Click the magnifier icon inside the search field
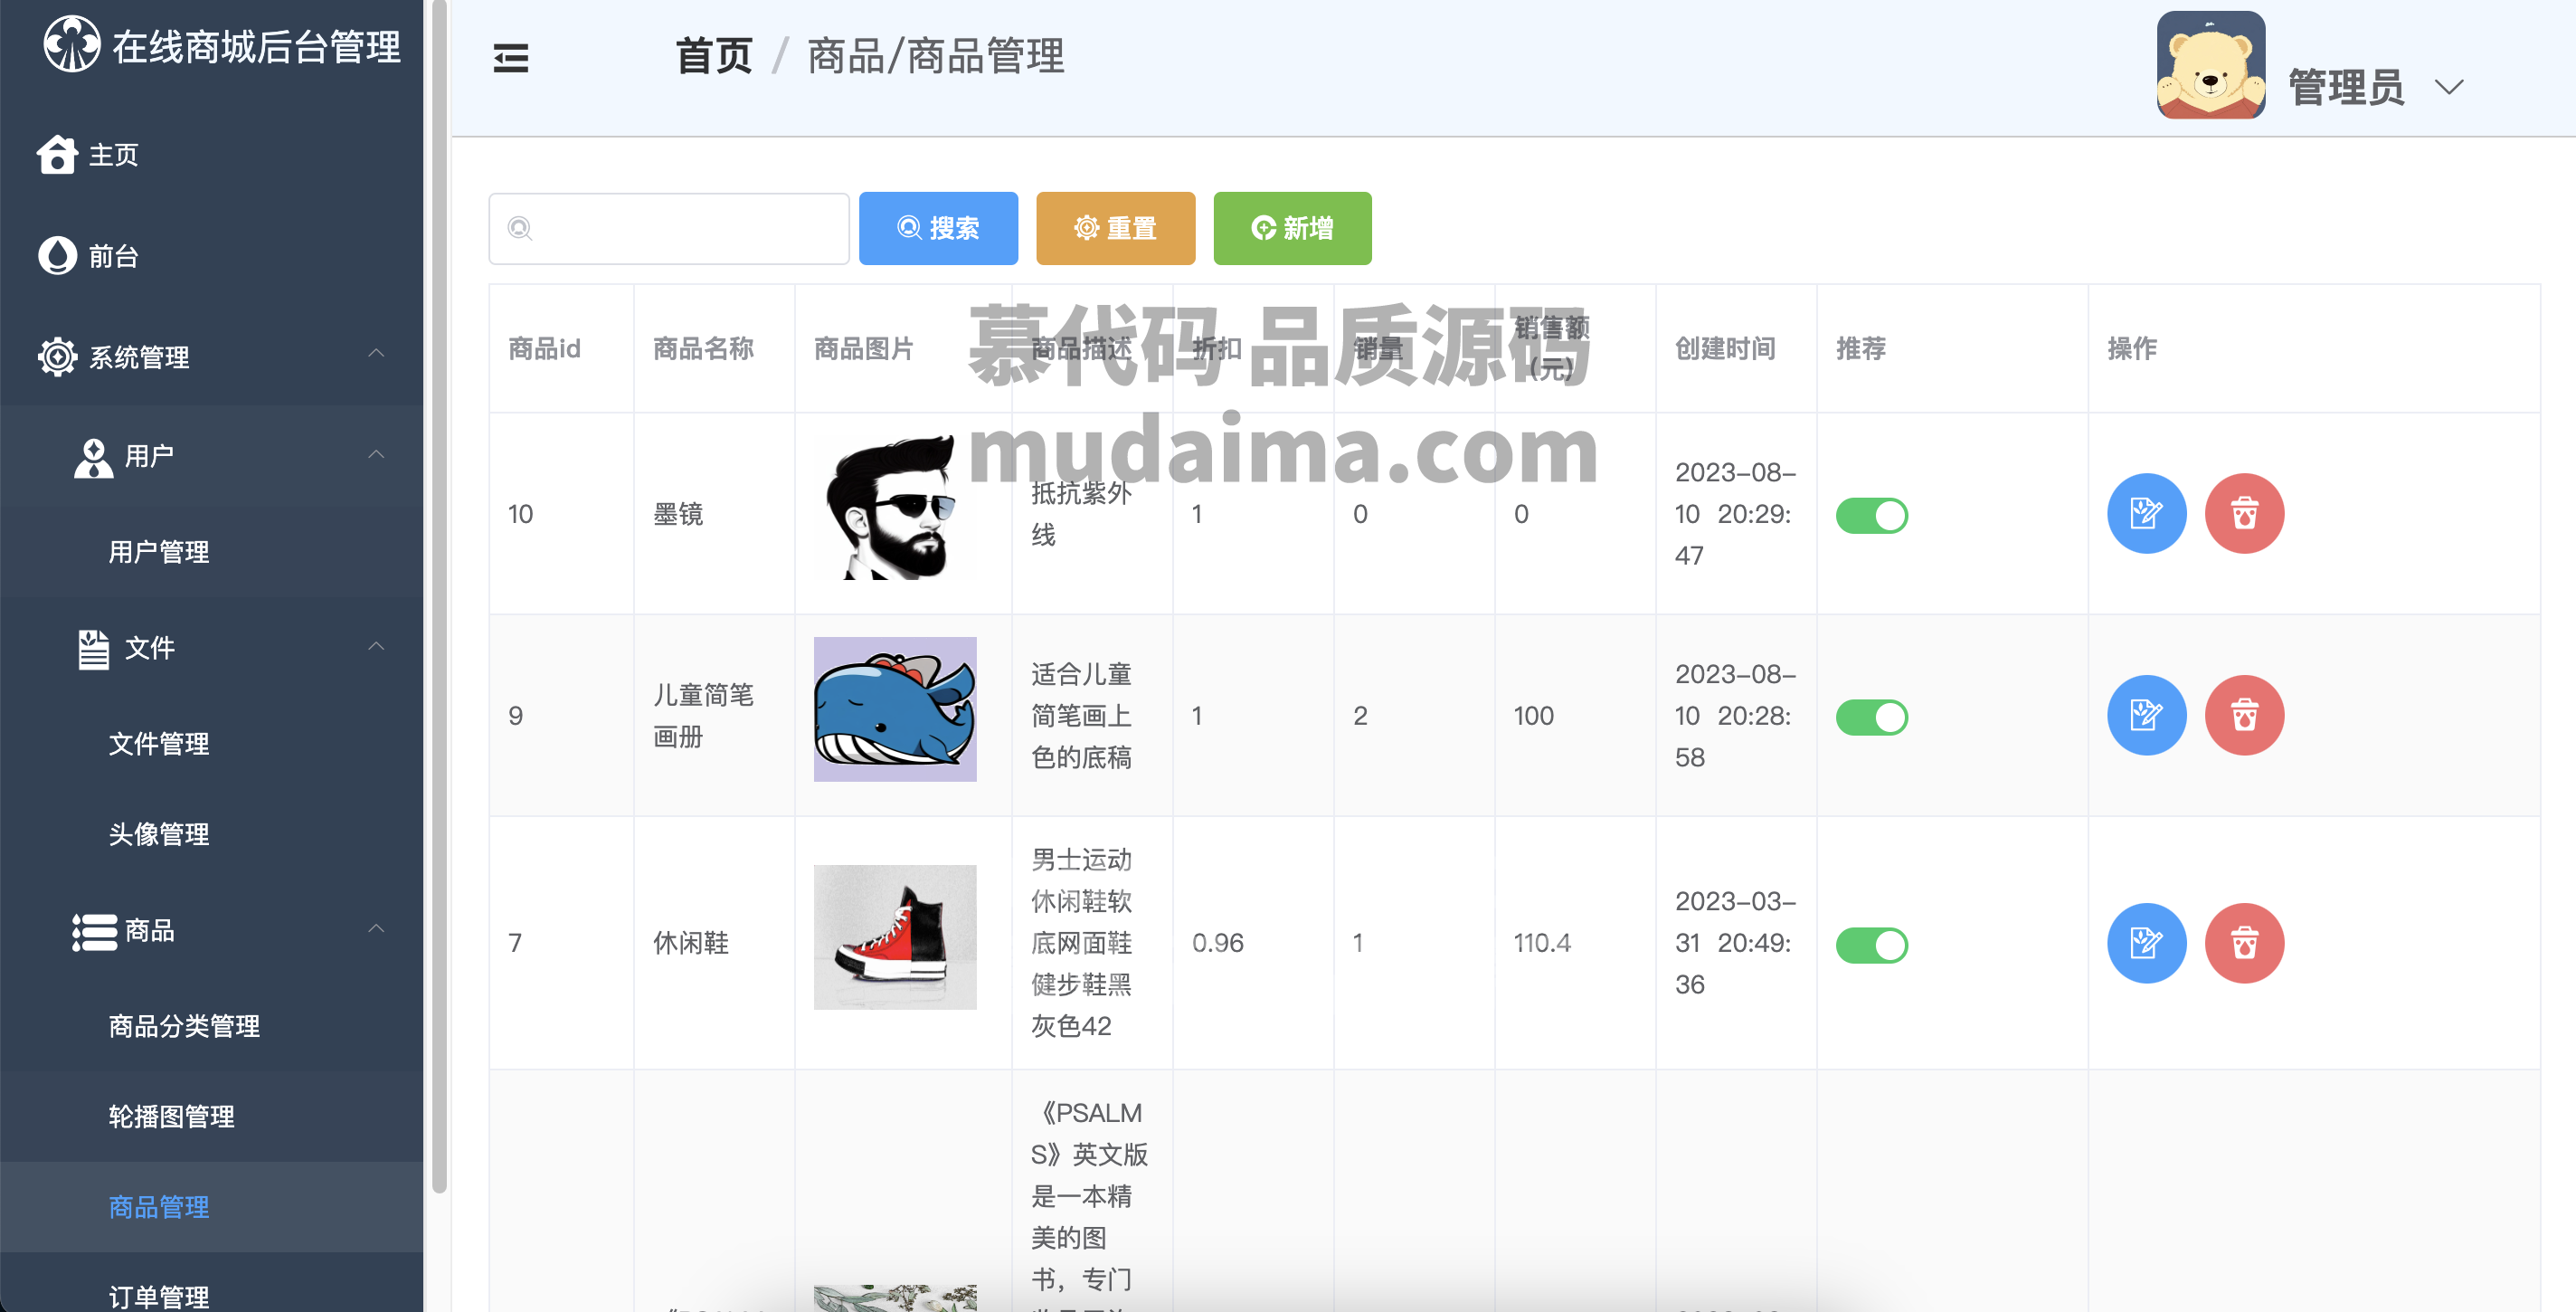Screen dimensions: 2576x1312 click(519, 228)
